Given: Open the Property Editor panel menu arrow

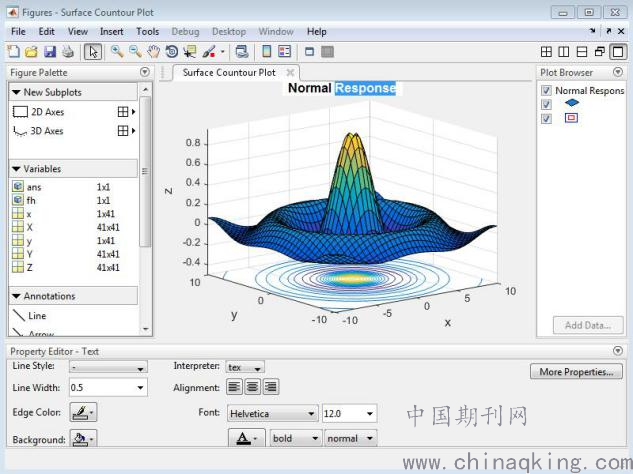Looking at the screenshot, I should [618, 351].
